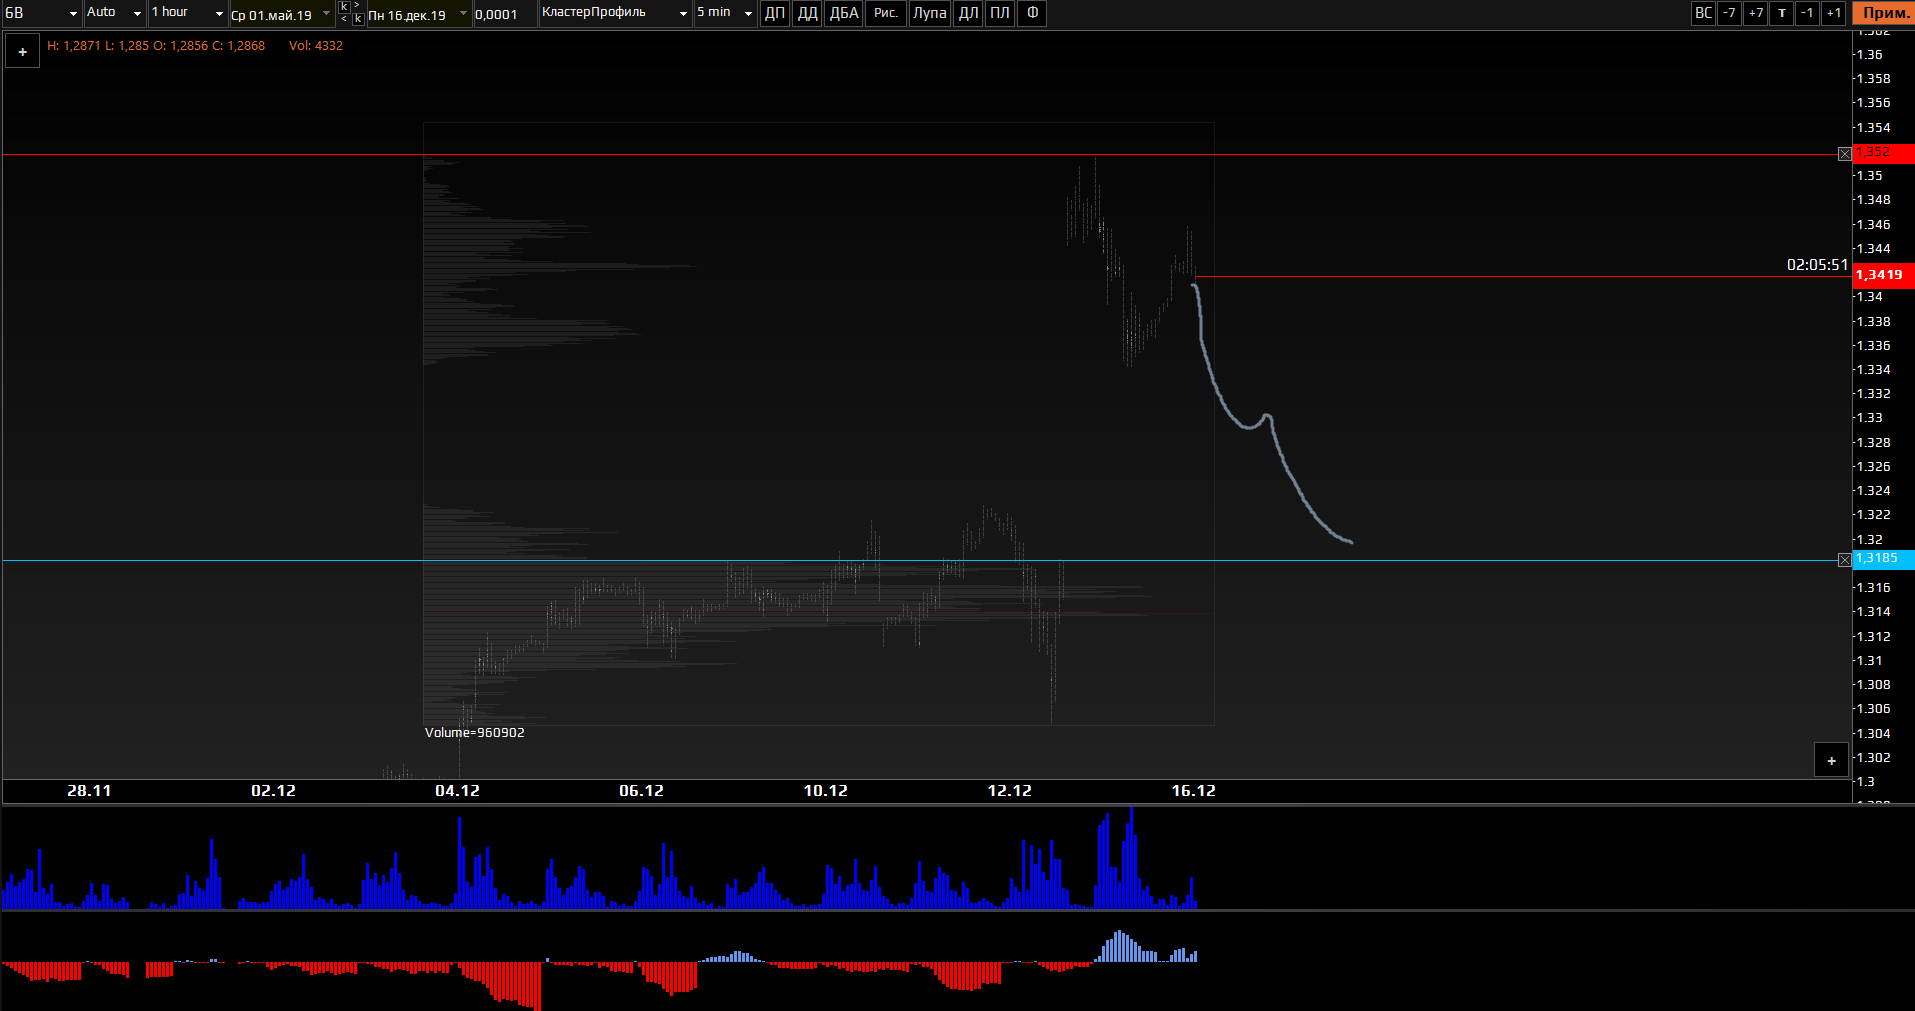
Task: Click the 0,0001 price step field
Action: tap(503, 14)
